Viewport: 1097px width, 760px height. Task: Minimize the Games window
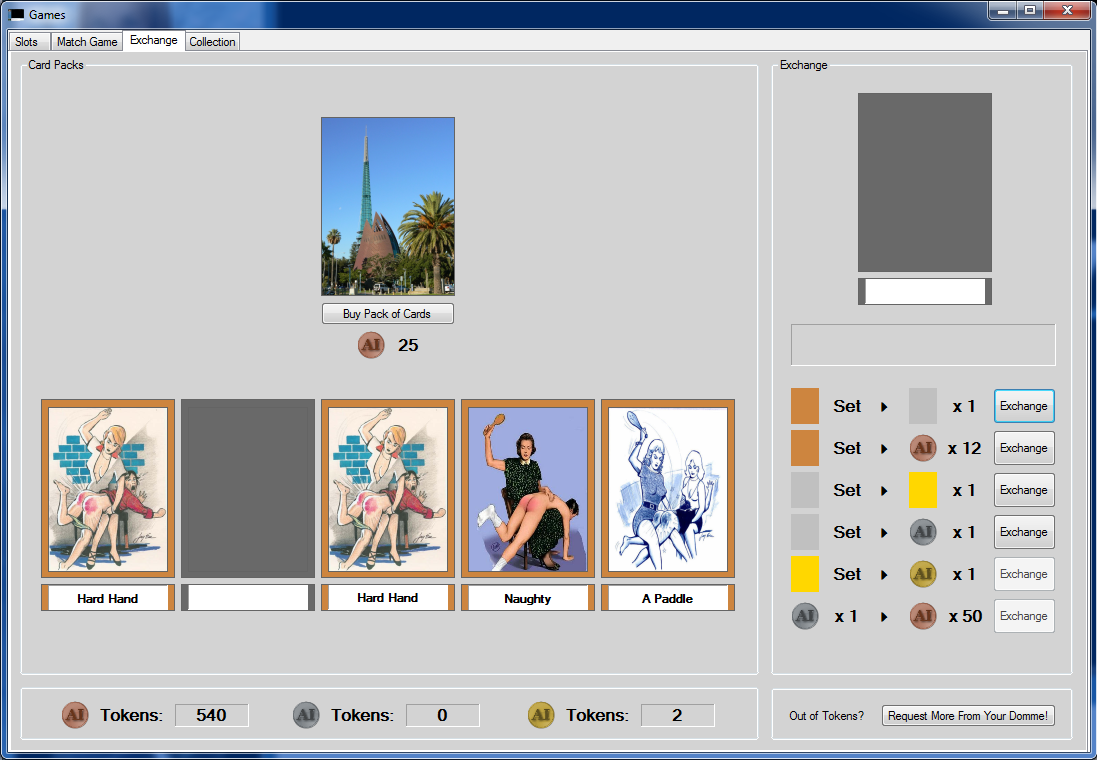(x=1003, y=10)
